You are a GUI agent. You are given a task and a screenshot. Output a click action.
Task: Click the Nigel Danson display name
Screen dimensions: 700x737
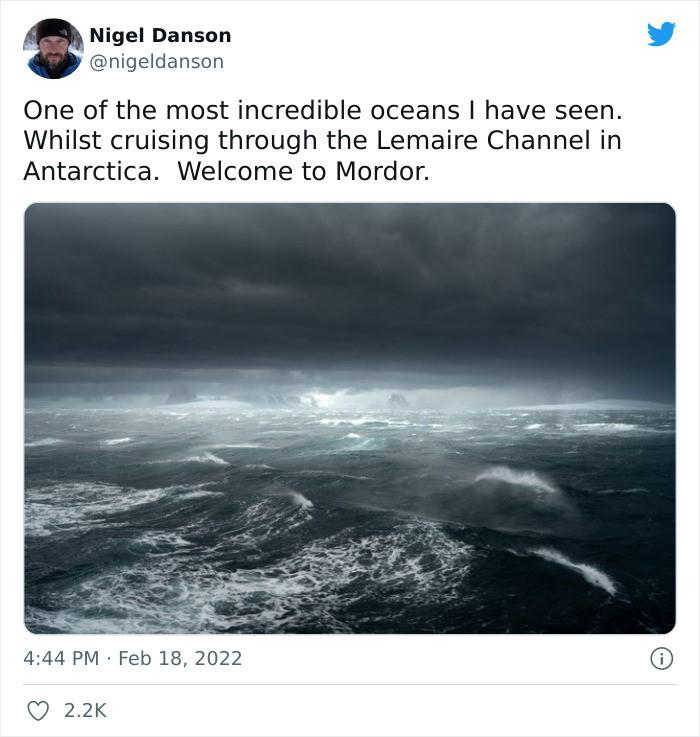click(160, 36)
